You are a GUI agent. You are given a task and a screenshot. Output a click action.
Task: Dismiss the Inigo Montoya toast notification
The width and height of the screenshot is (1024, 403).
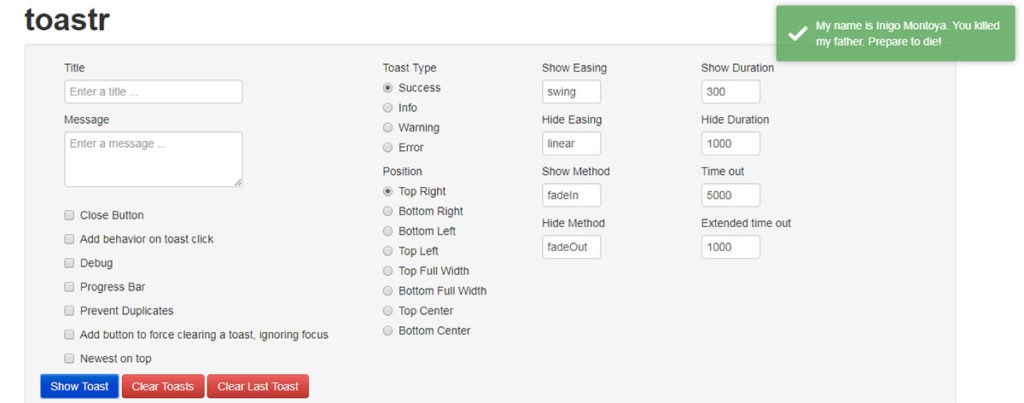point(894,33)
